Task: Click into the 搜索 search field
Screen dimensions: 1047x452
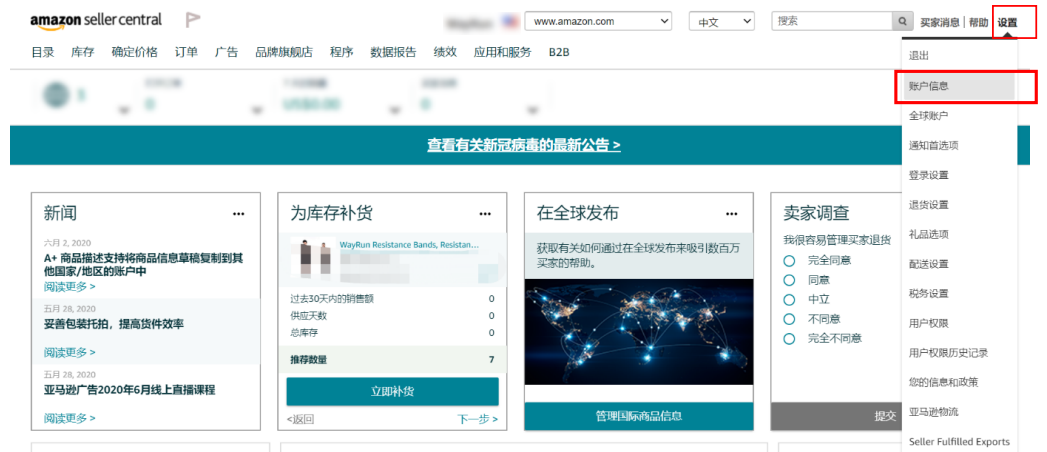Action: coord(830,21)
